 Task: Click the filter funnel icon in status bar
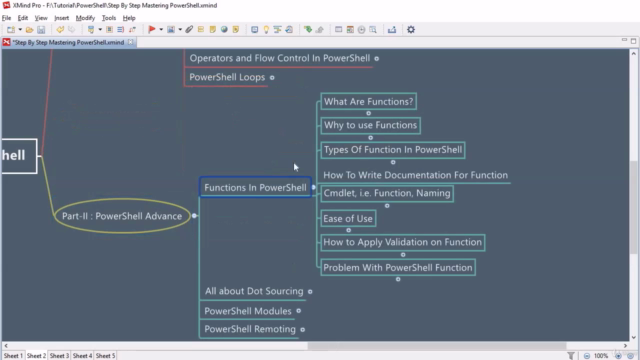point(571,356)
